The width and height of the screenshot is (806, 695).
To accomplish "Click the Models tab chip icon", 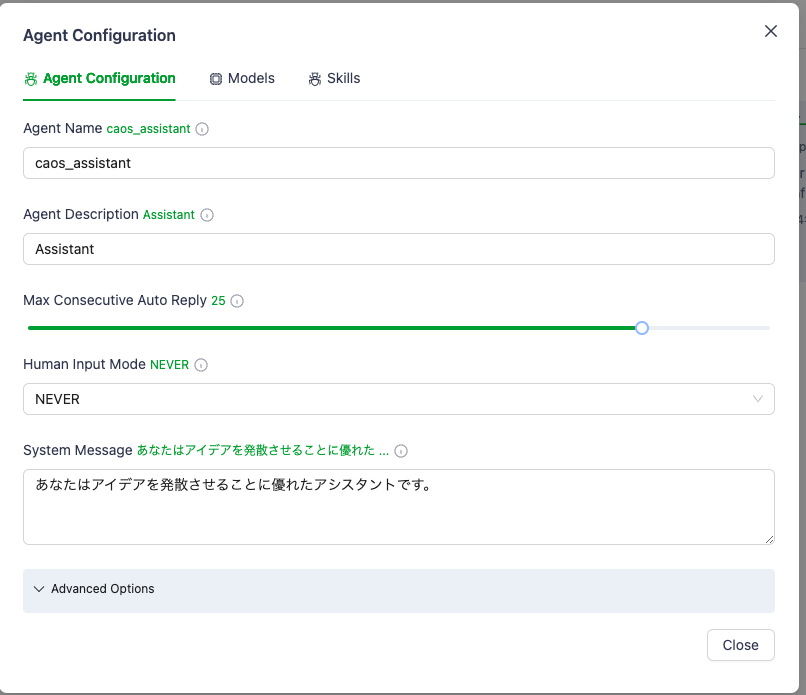I will click(x=216, y=79).
